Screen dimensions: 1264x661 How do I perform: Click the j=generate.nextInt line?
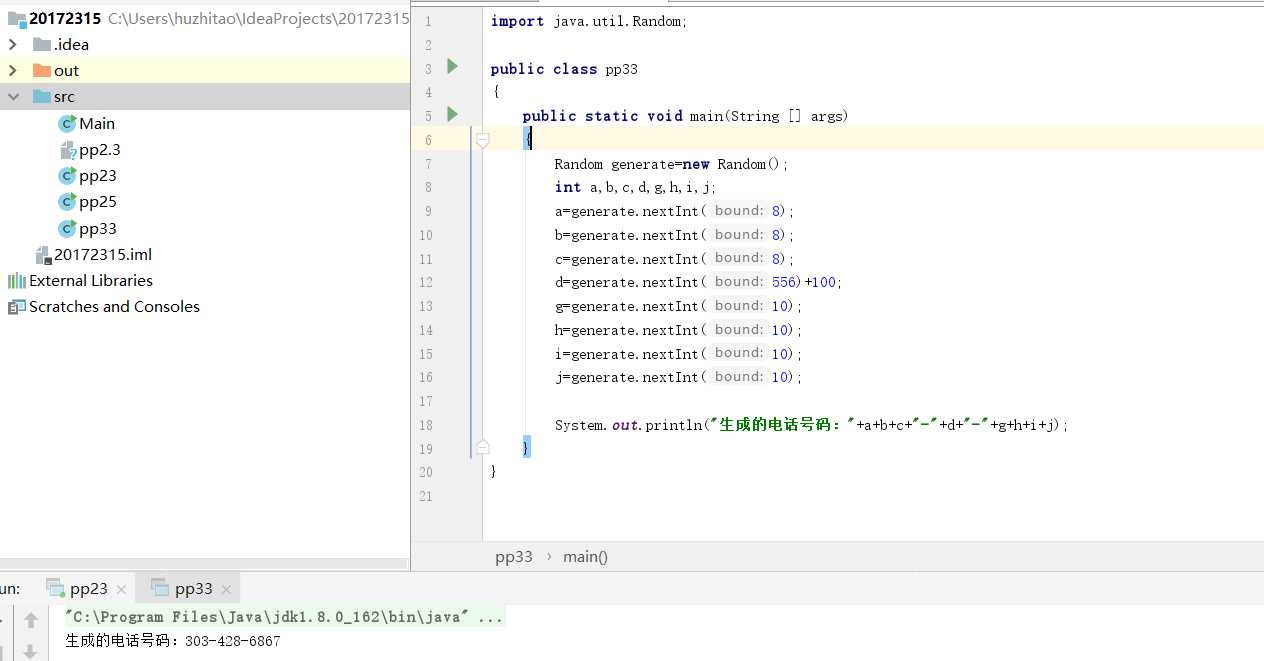[679, 377]
